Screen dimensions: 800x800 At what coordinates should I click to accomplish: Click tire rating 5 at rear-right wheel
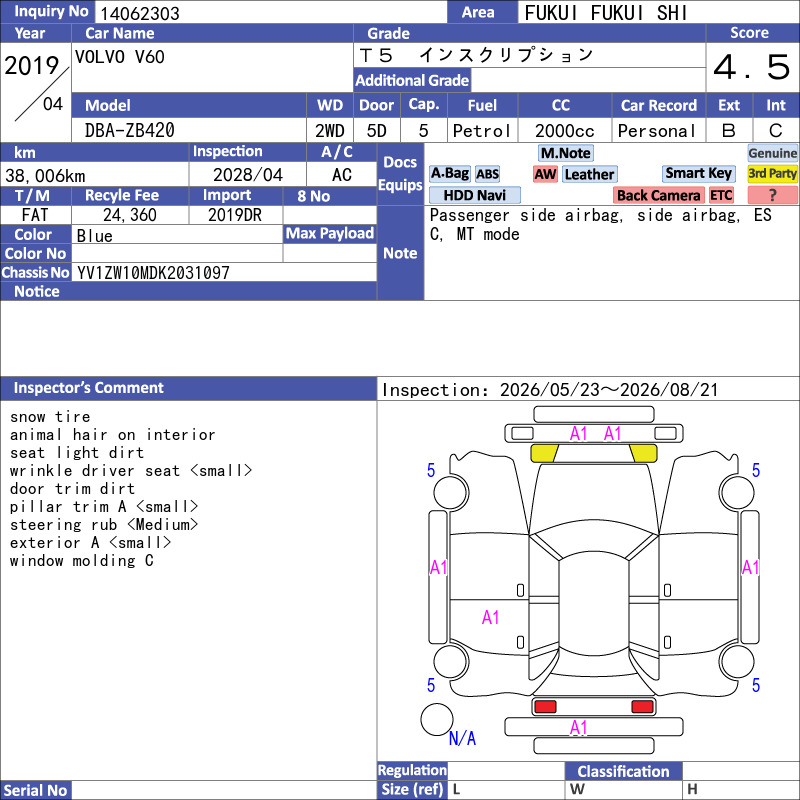[756, 685]
